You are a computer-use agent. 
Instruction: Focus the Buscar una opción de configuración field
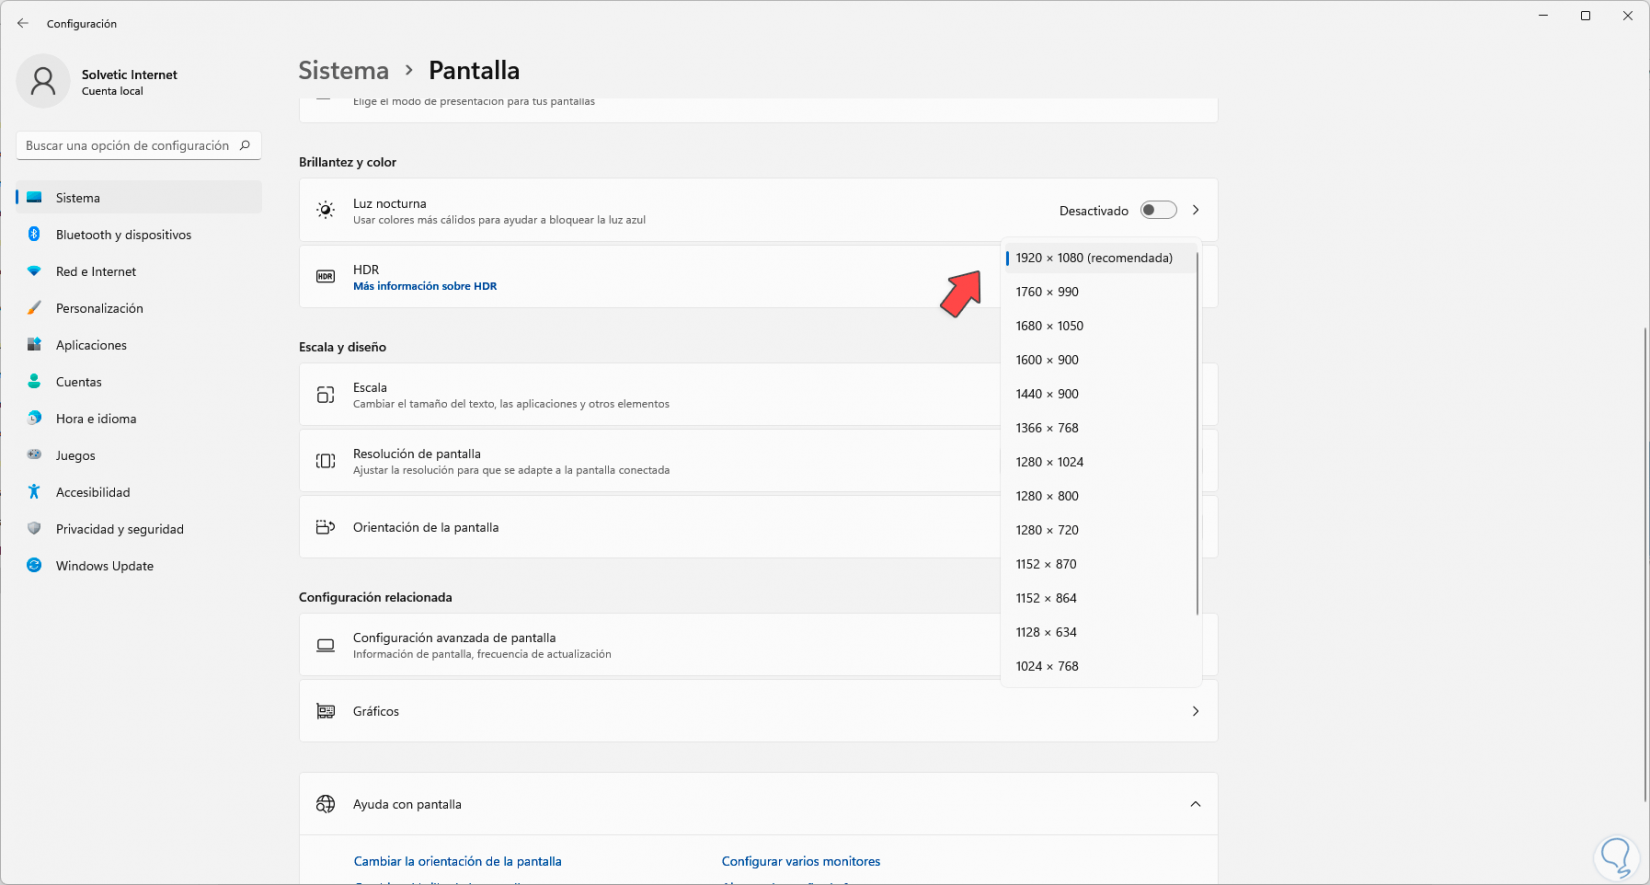127,146
